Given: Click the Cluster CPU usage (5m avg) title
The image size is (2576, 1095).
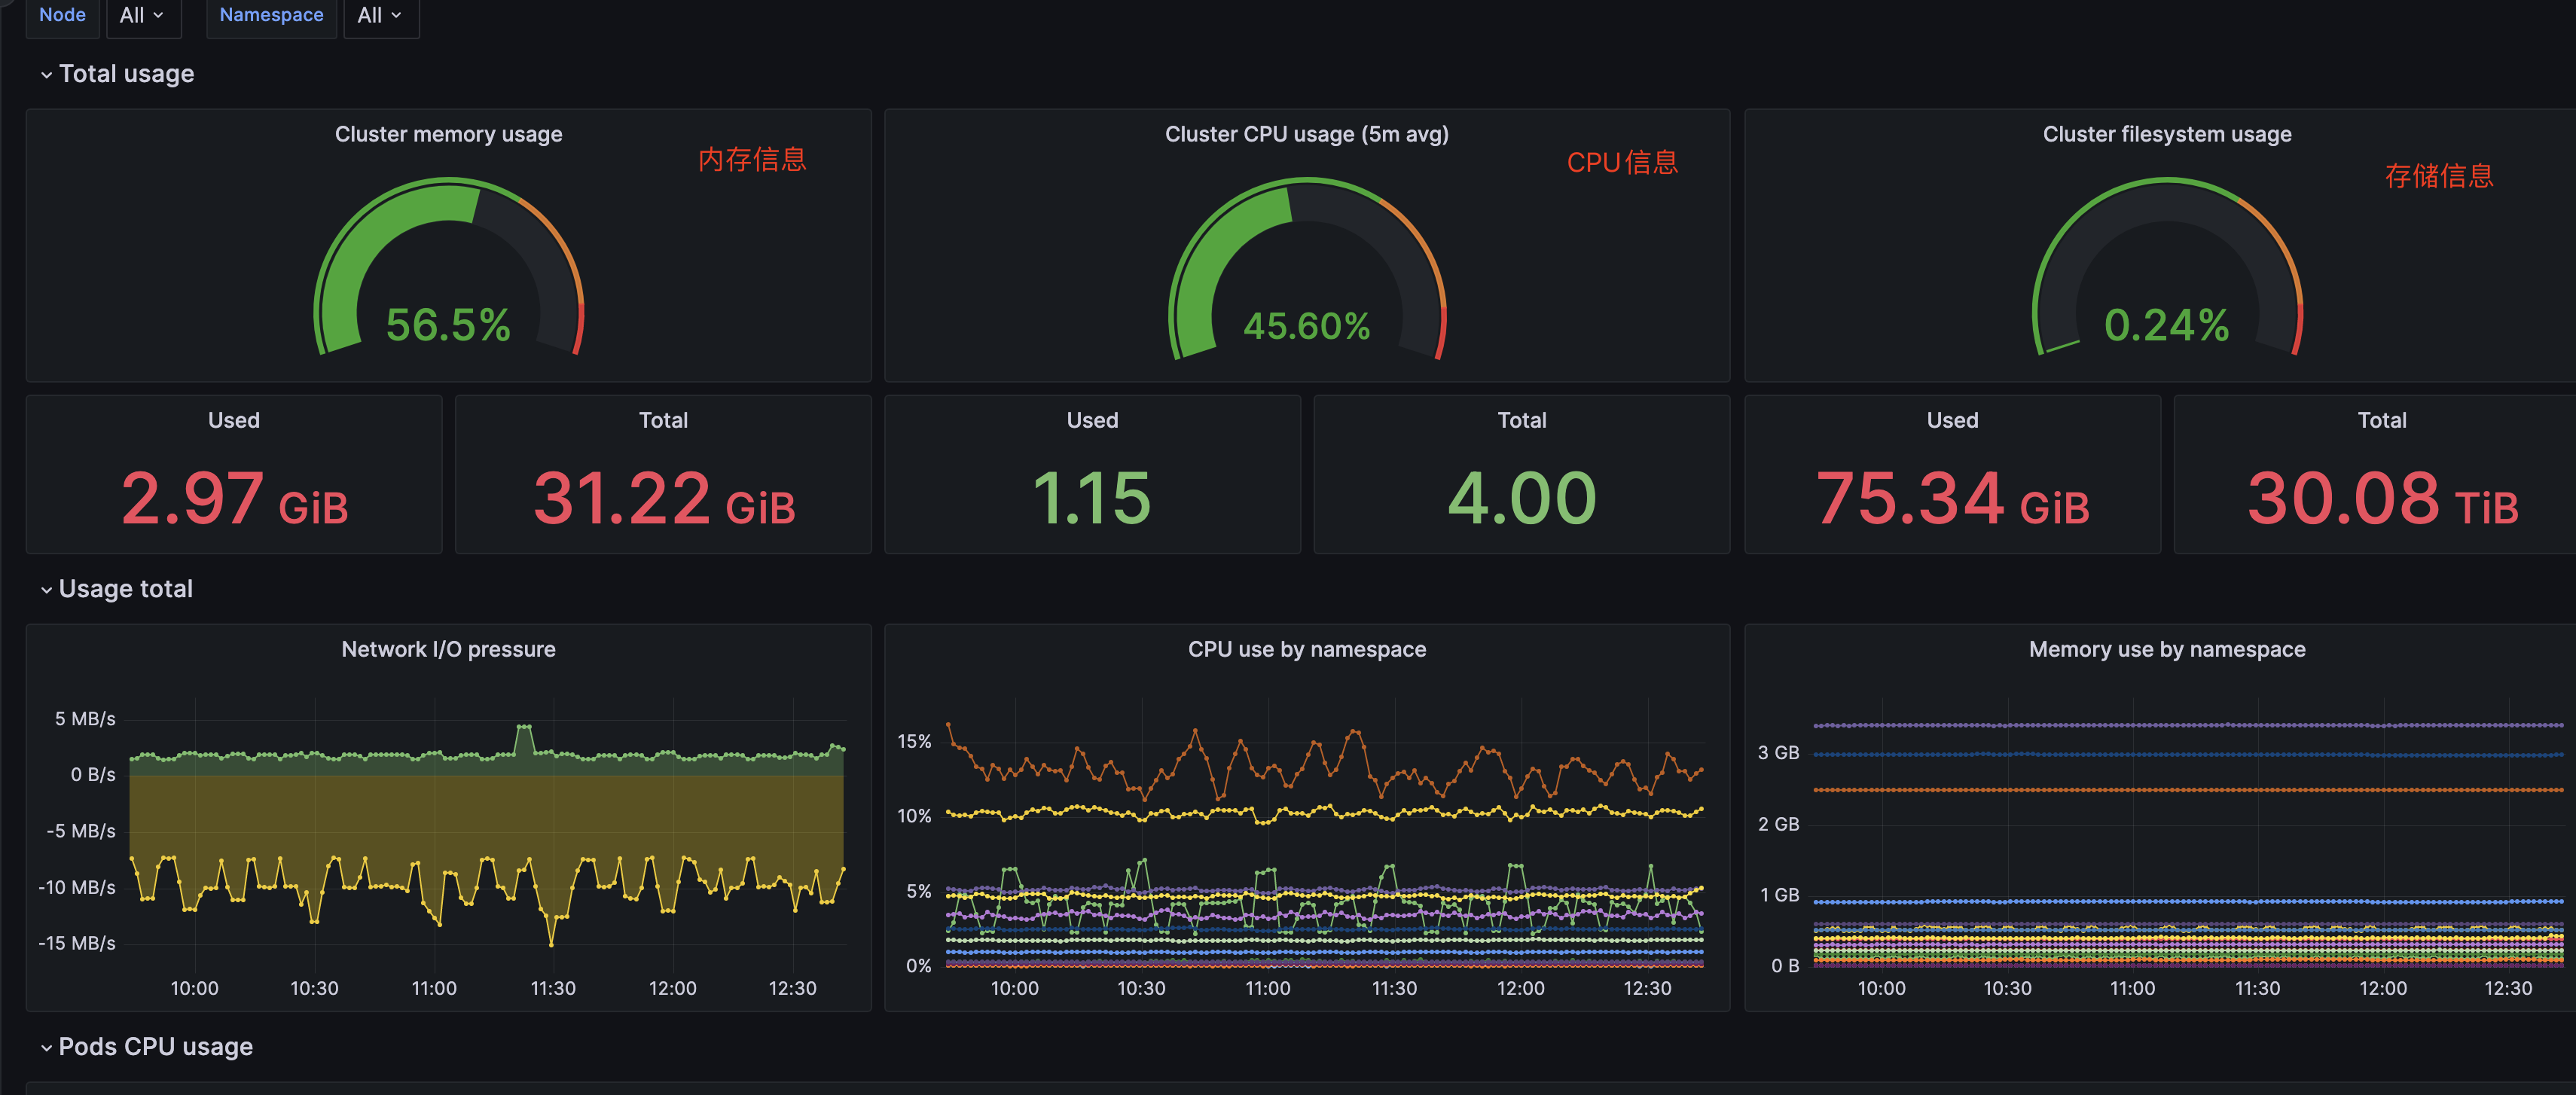Looking at the screenshot, I should point(1306,134).
